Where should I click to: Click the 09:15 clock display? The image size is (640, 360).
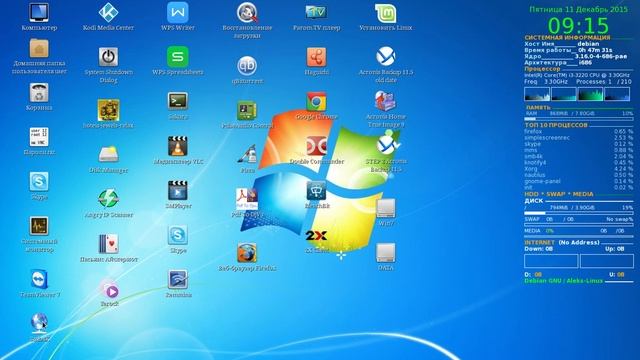578,25
